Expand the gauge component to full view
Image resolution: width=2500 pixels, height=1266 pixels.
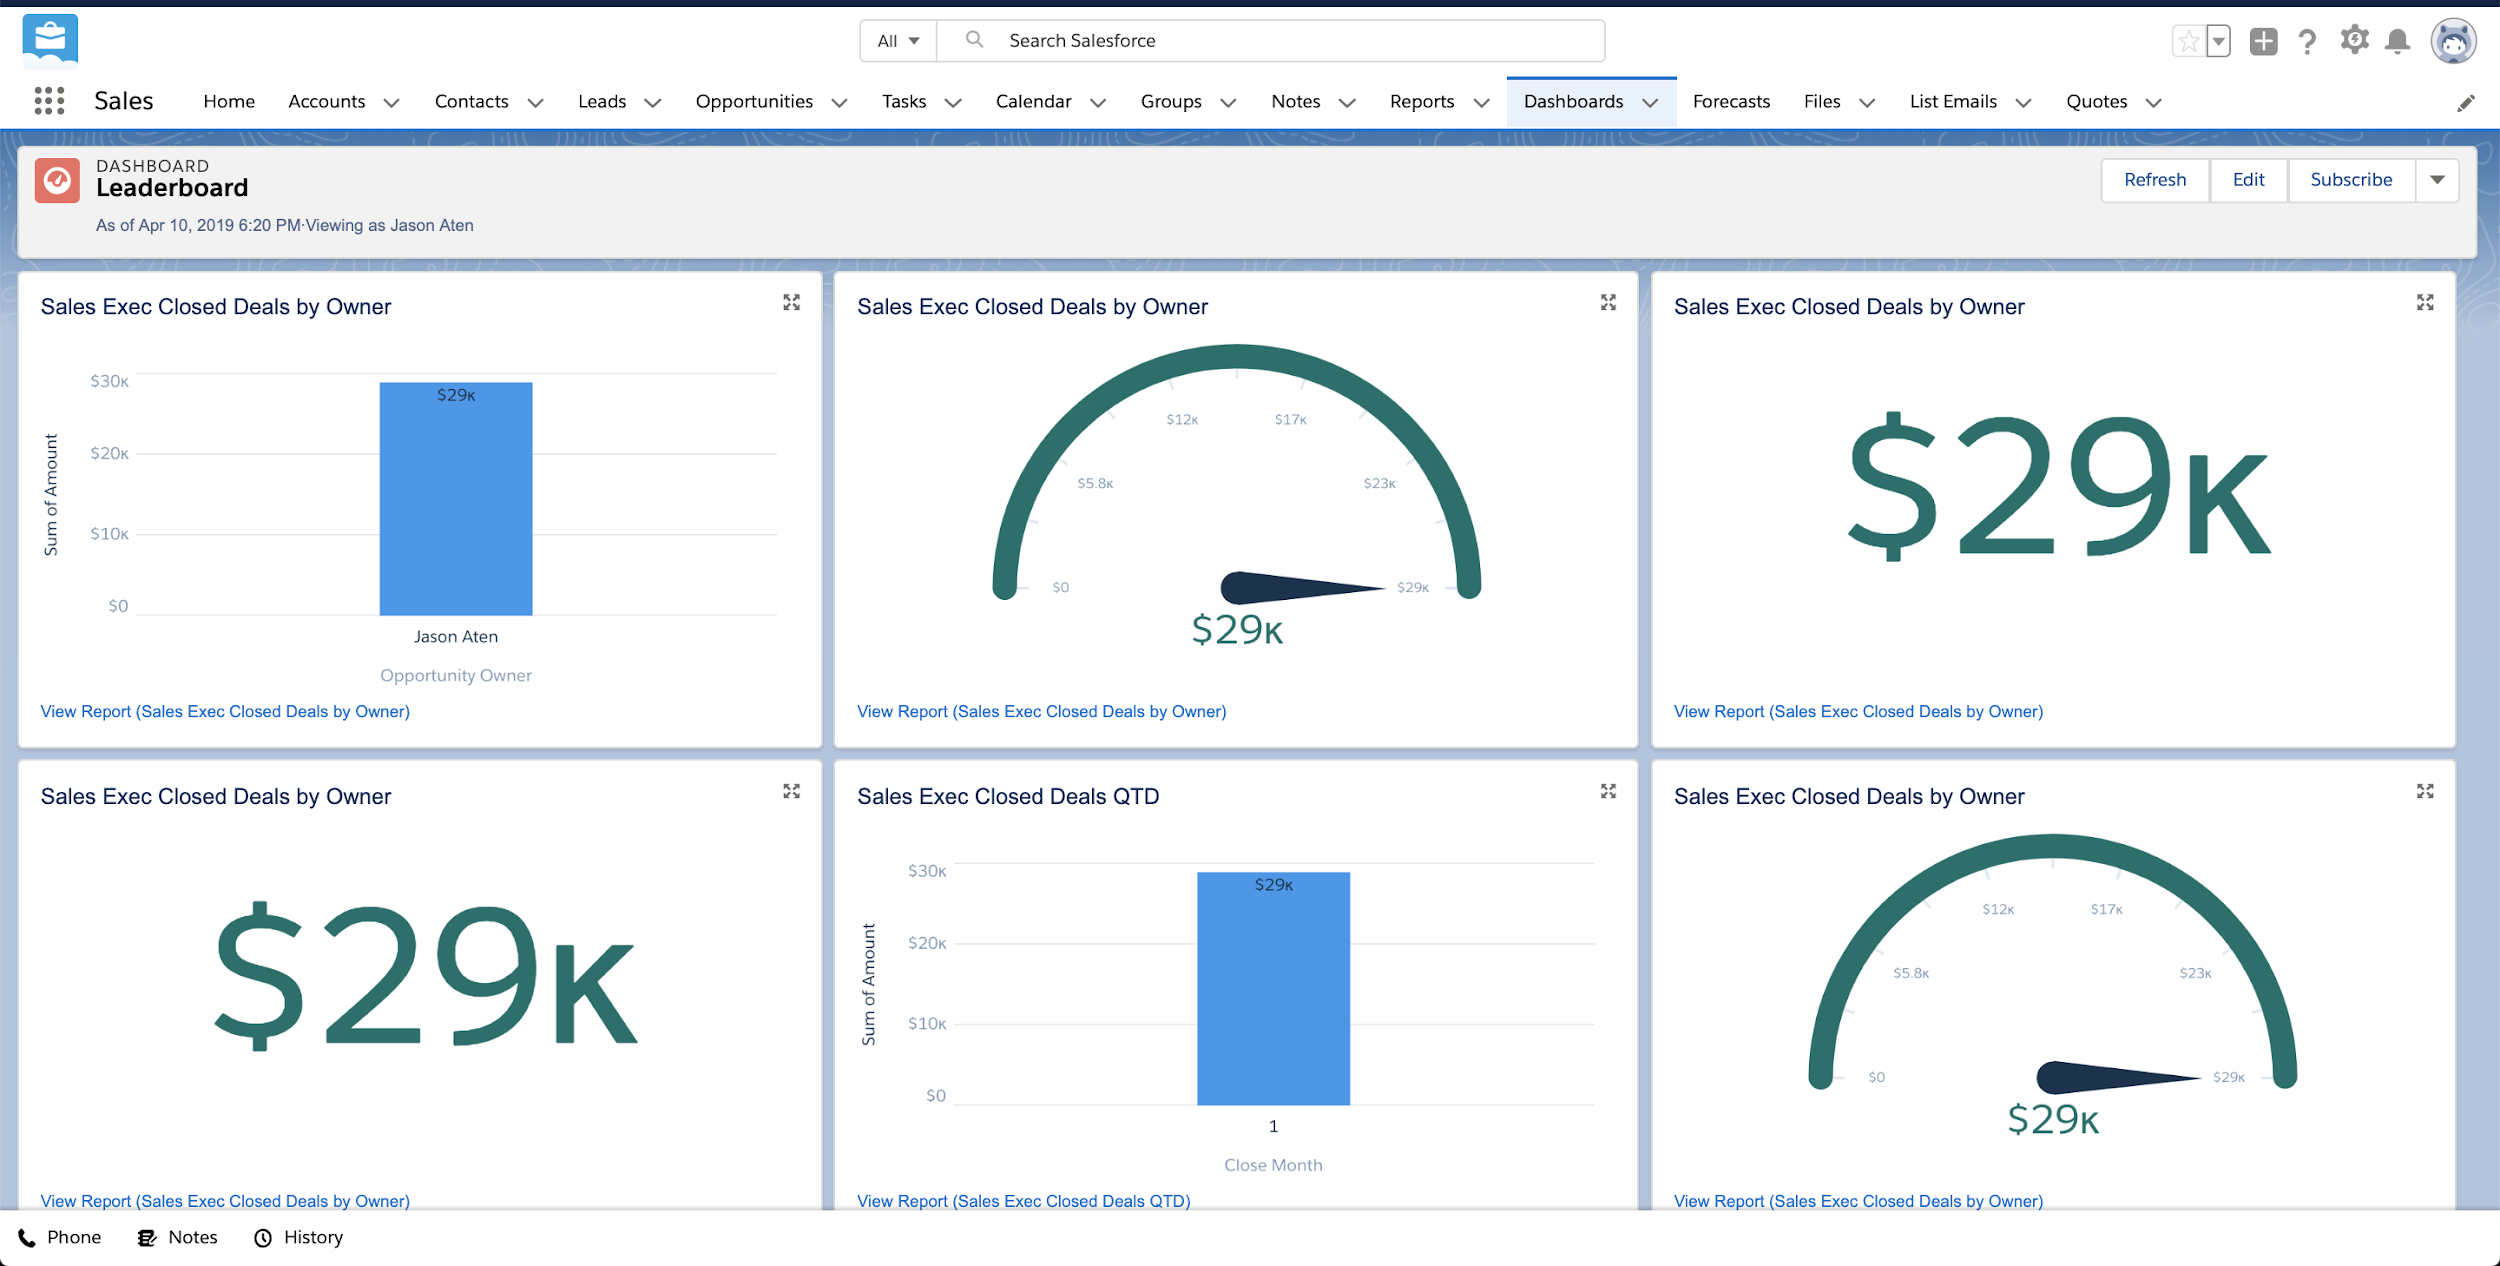pos(1608,302)
